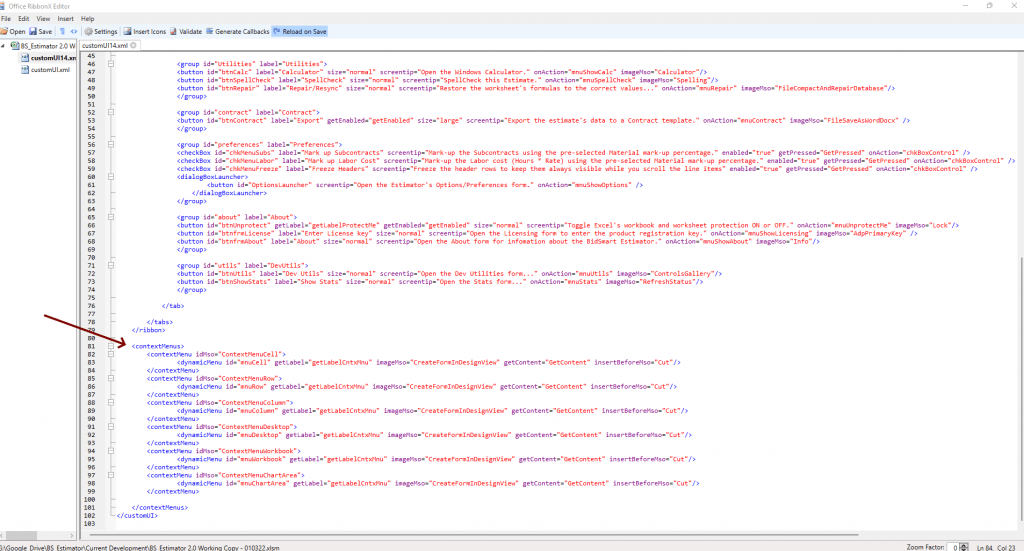Click the </ribbon> closing tag on line 79
This screenshot has width=1024, height=551.
(x=148, y=330)
